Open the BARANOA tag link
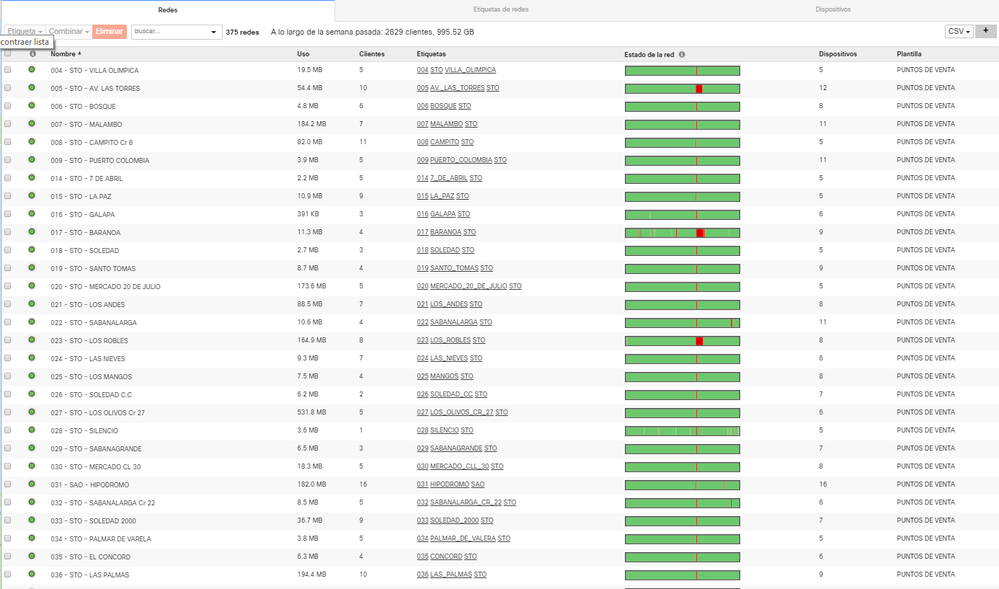Viewport: 999px width, 589px height. 445,233
